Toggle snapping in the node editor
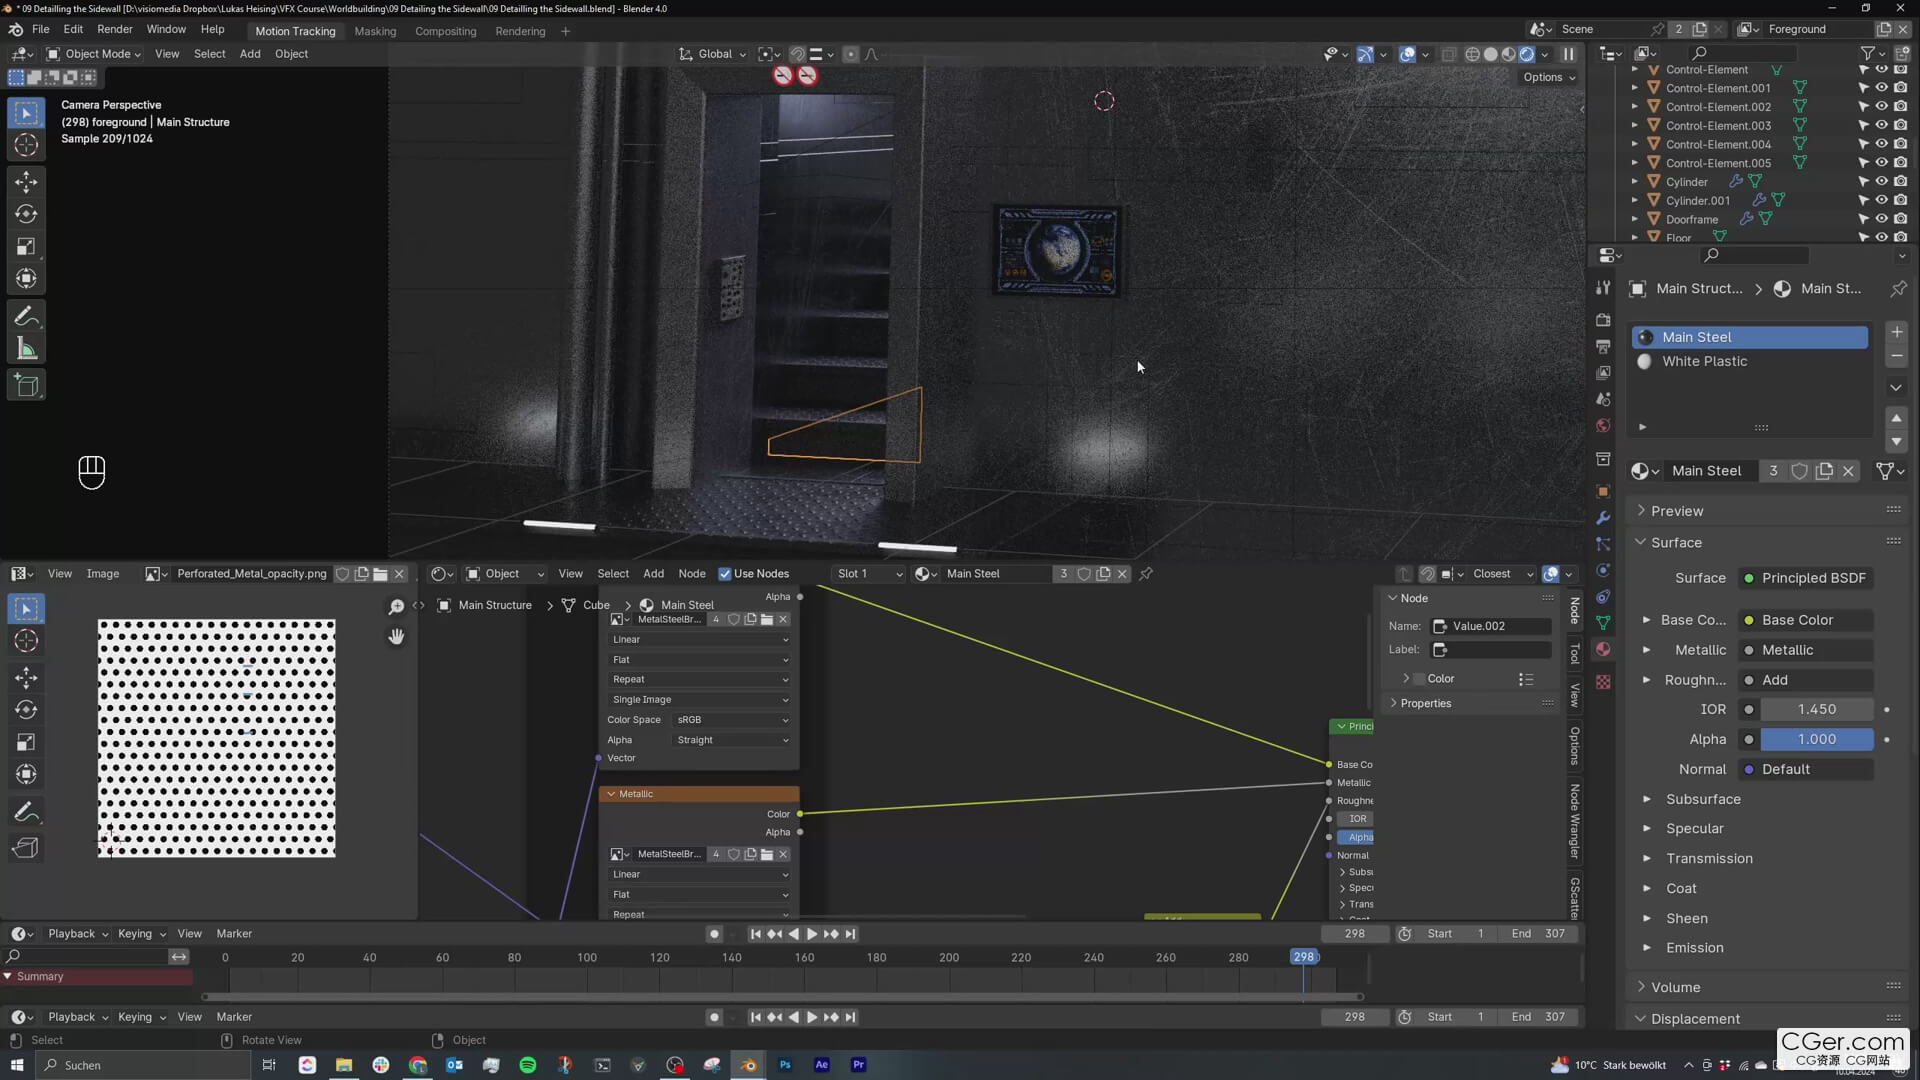Screen dimensions: 1920x1080 coord(1427,574)
